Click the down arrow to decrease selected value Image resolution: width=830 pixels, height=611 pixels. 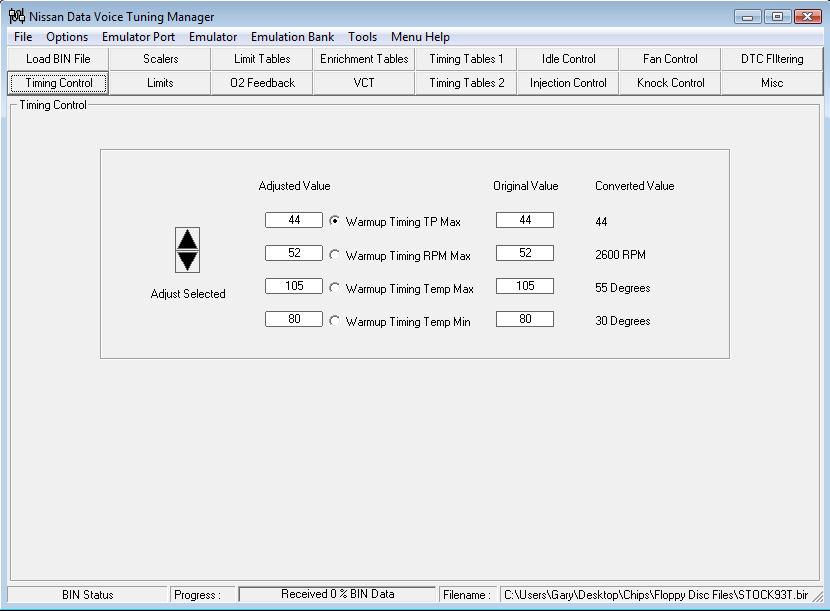tap(187, 260)
